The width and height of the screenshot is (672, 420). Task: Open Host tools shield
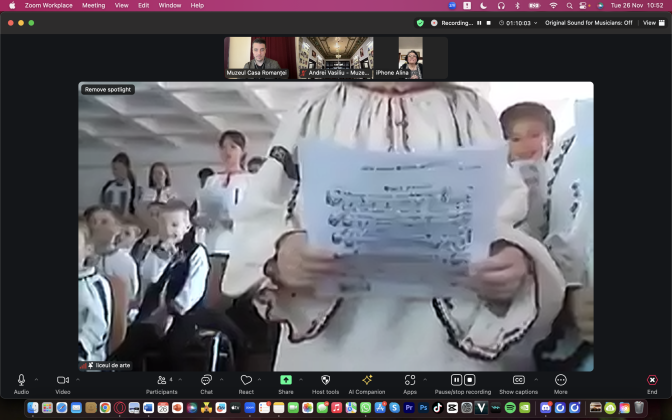(x=325, y=381)
